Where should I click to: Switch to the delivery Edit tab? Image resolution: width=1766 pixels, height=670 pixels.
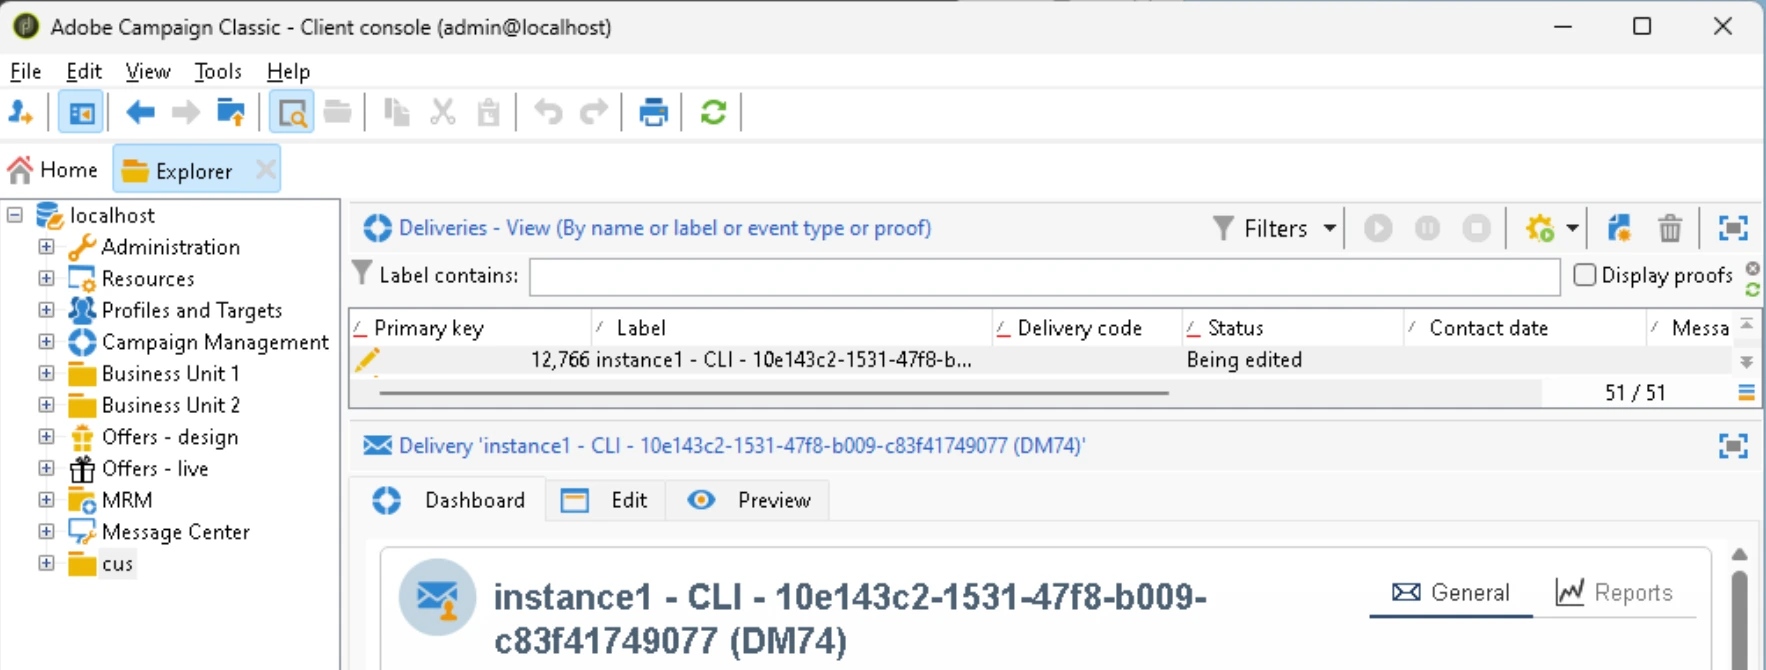point(604,500)
